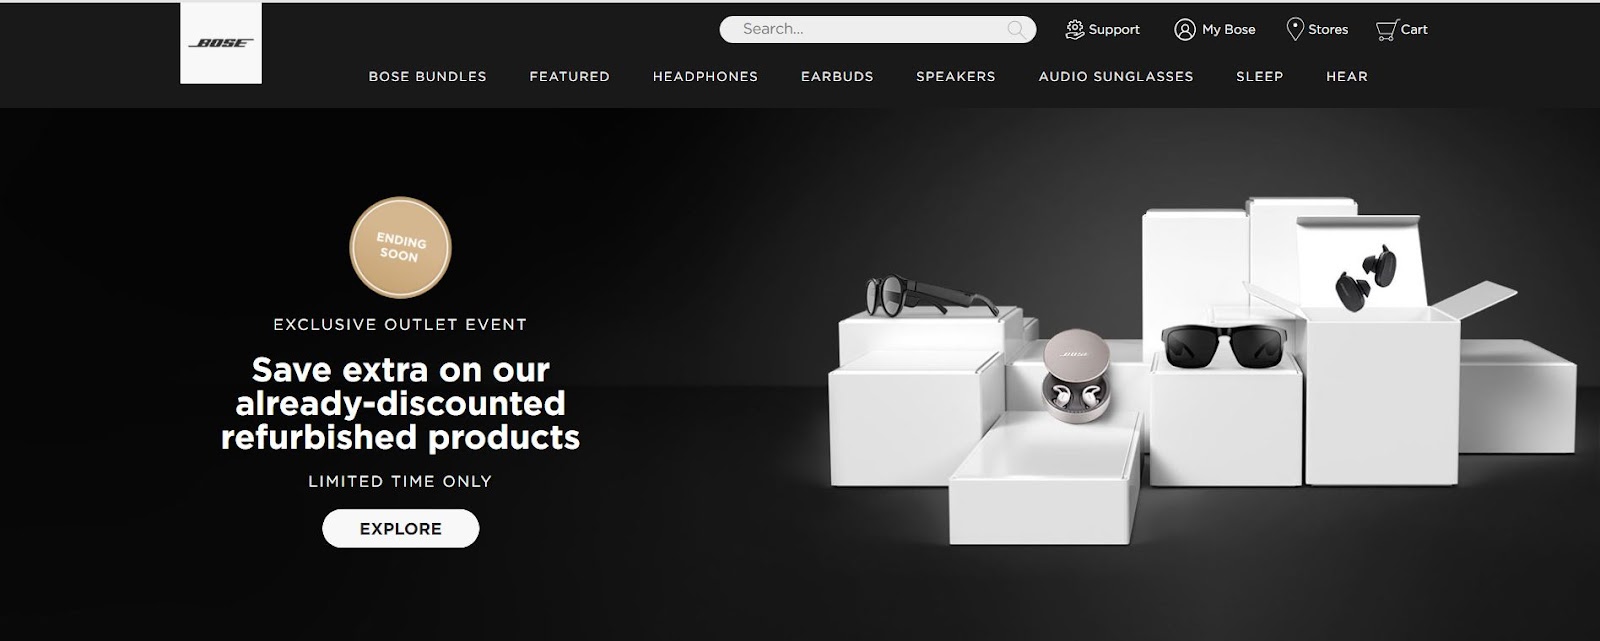This screenshot has height=641, width=1600.
Task: Expand the Headphones menu
Action: (x=705, y=76)
